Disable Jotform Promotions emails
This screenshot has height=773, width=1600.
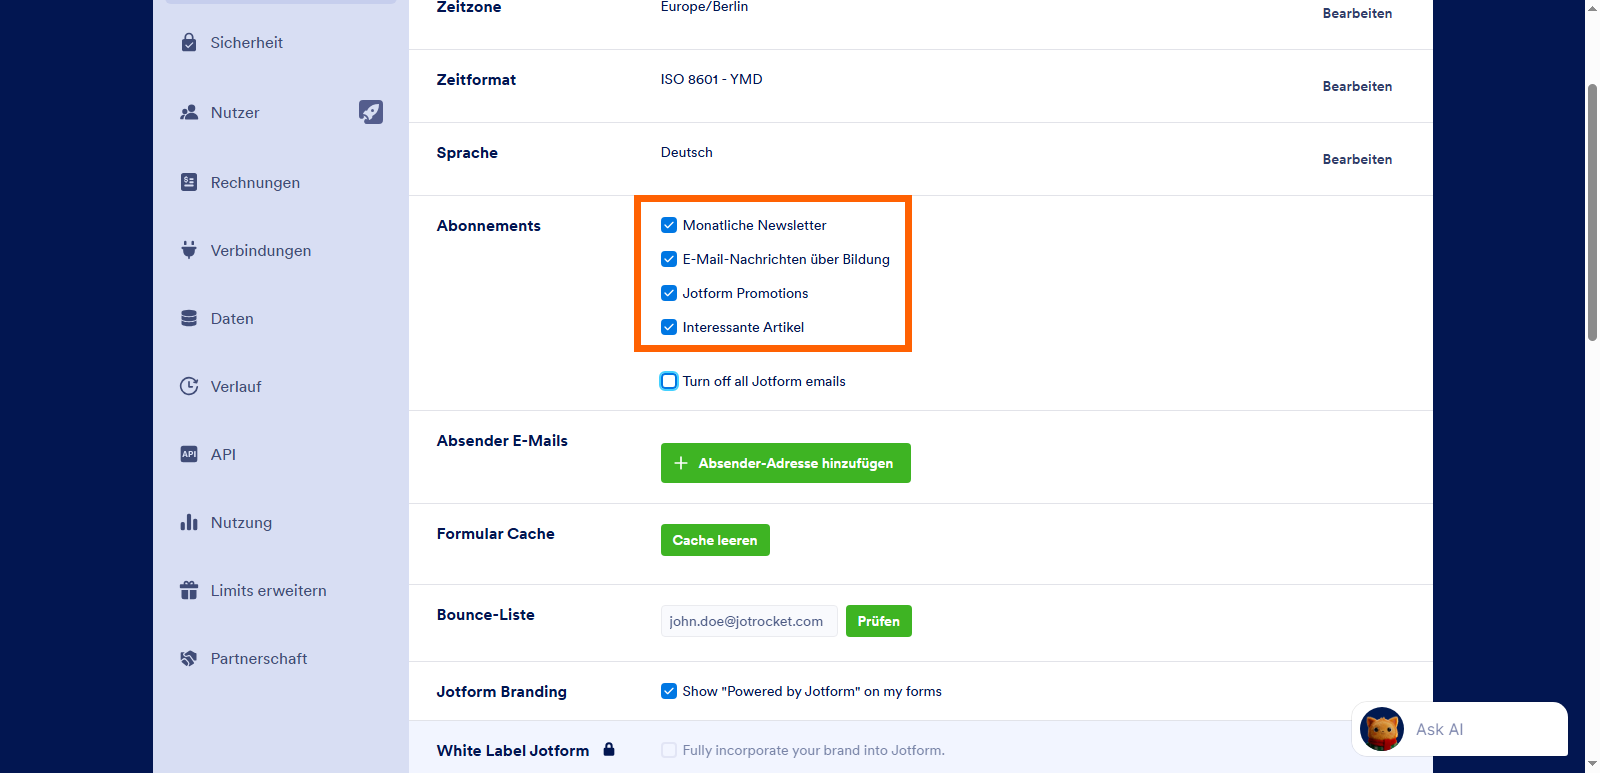point(669,293)
